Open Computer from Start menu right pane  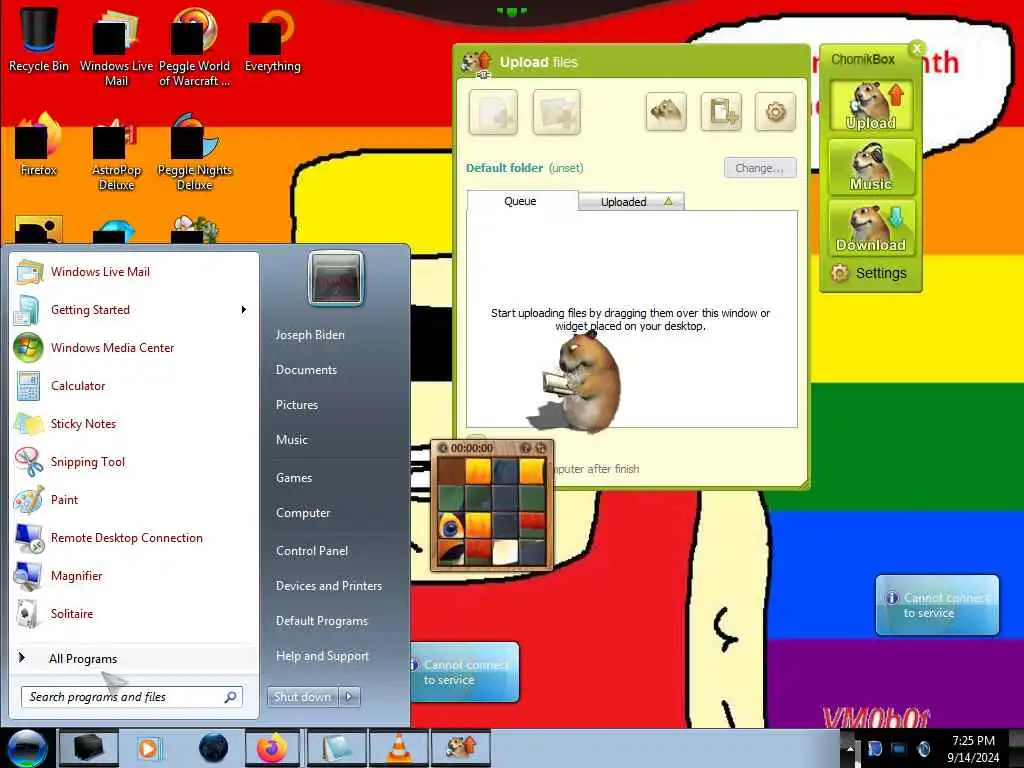click(x=303, y=513)
